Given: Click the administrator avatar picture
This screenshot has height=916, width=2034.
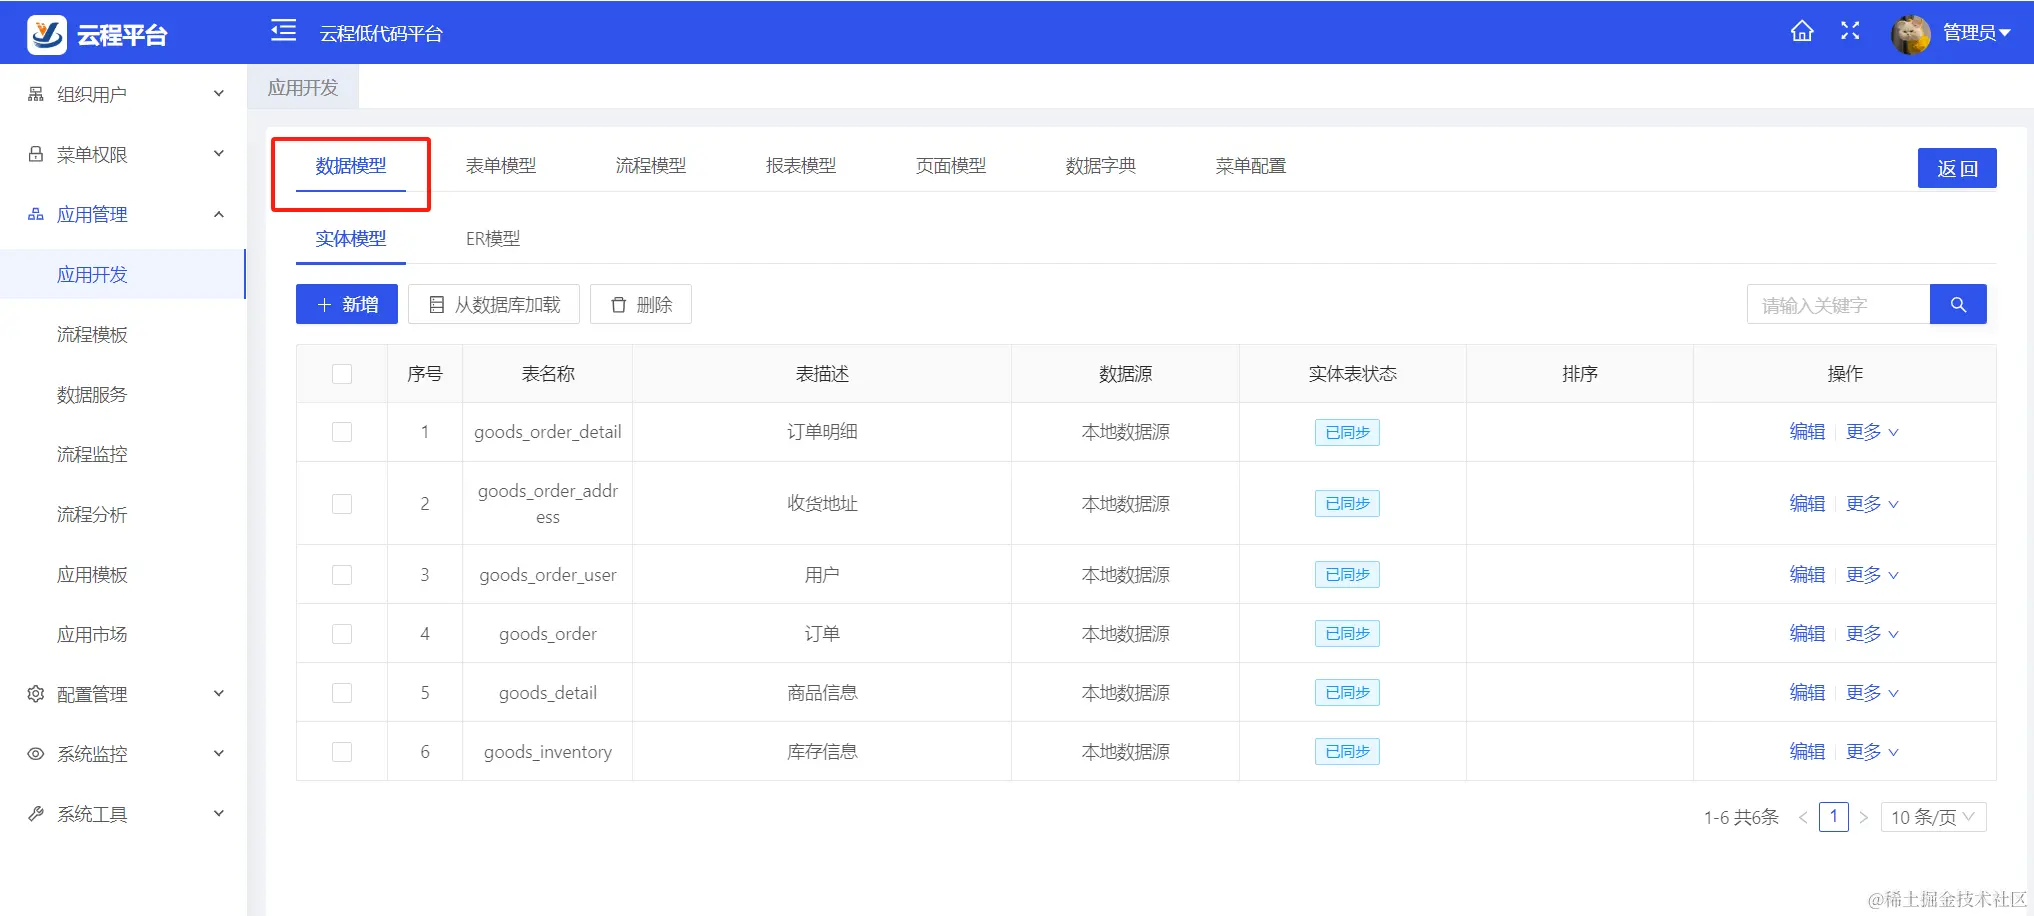Looking at the screenshot, I should (x=1911, y=34).
